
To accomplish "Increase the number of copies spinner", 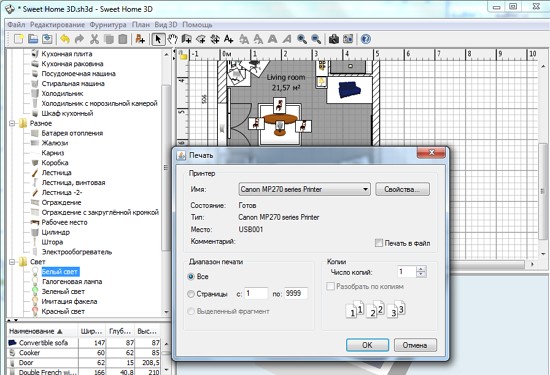I will pyautogui.click(x=421, y=269).
